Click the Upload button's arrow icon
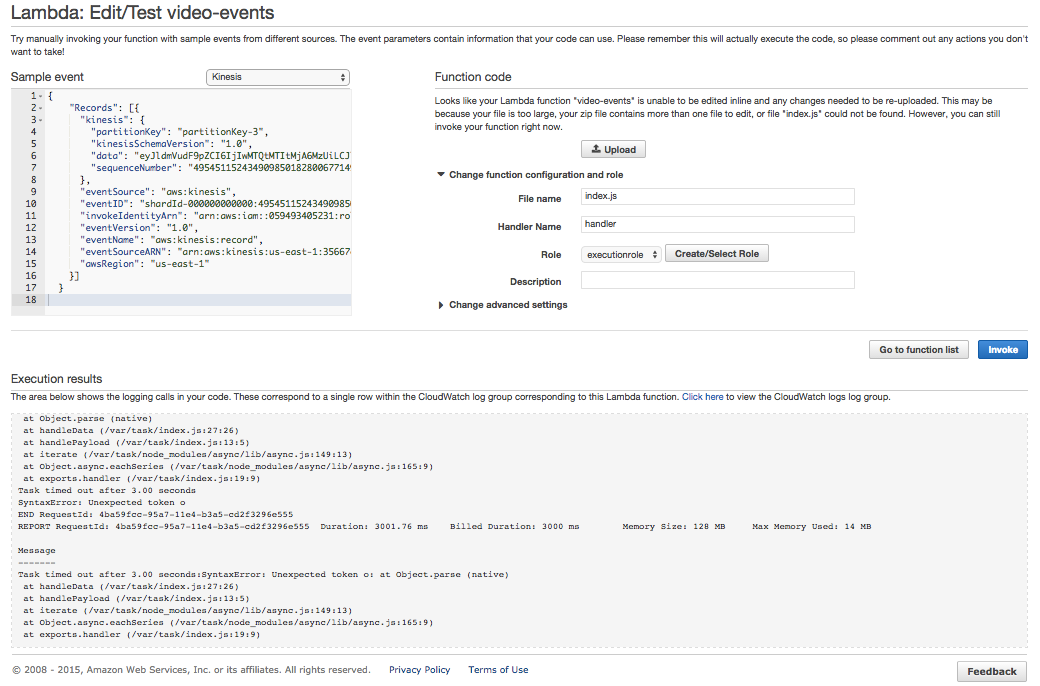Image resolution: width=1040 pixels, height=686 pixels. (x=597, y=149)
